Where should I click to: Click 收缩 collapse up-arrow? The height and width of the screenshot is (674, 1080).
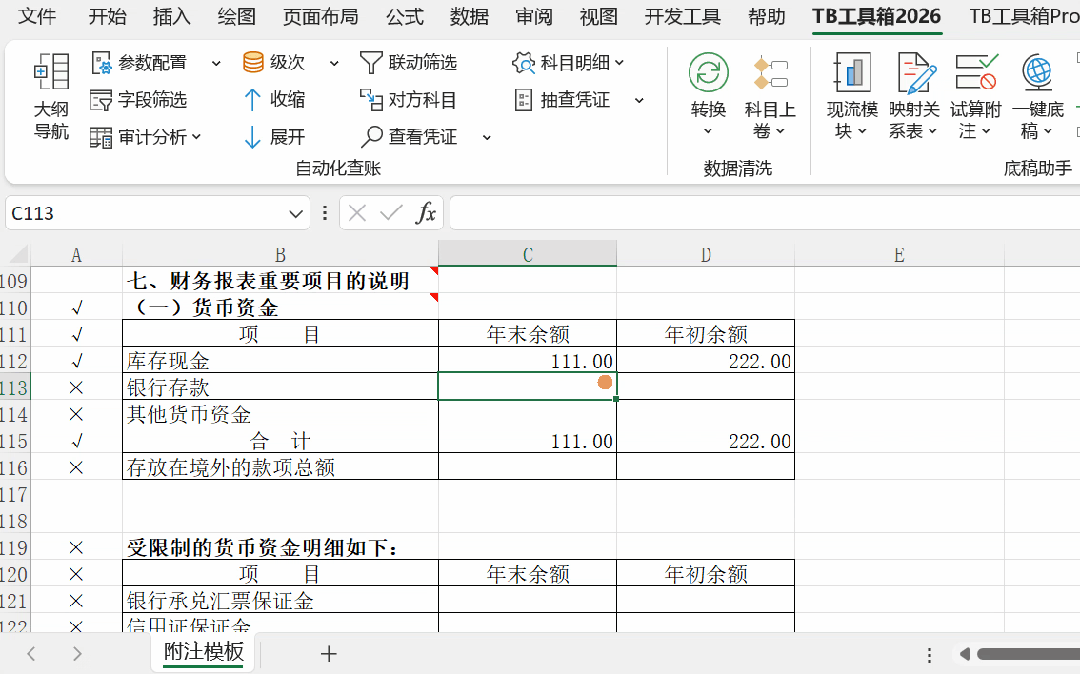pos(253,100)
